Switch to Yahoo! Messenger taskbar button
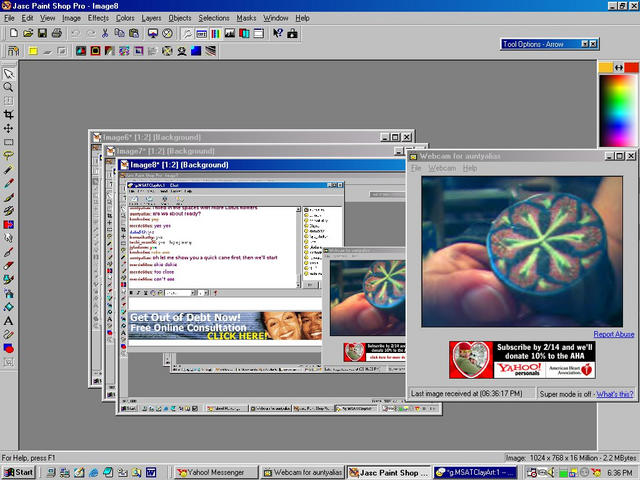Viewport: 640px width, 480px height. (x=216, y=472)
